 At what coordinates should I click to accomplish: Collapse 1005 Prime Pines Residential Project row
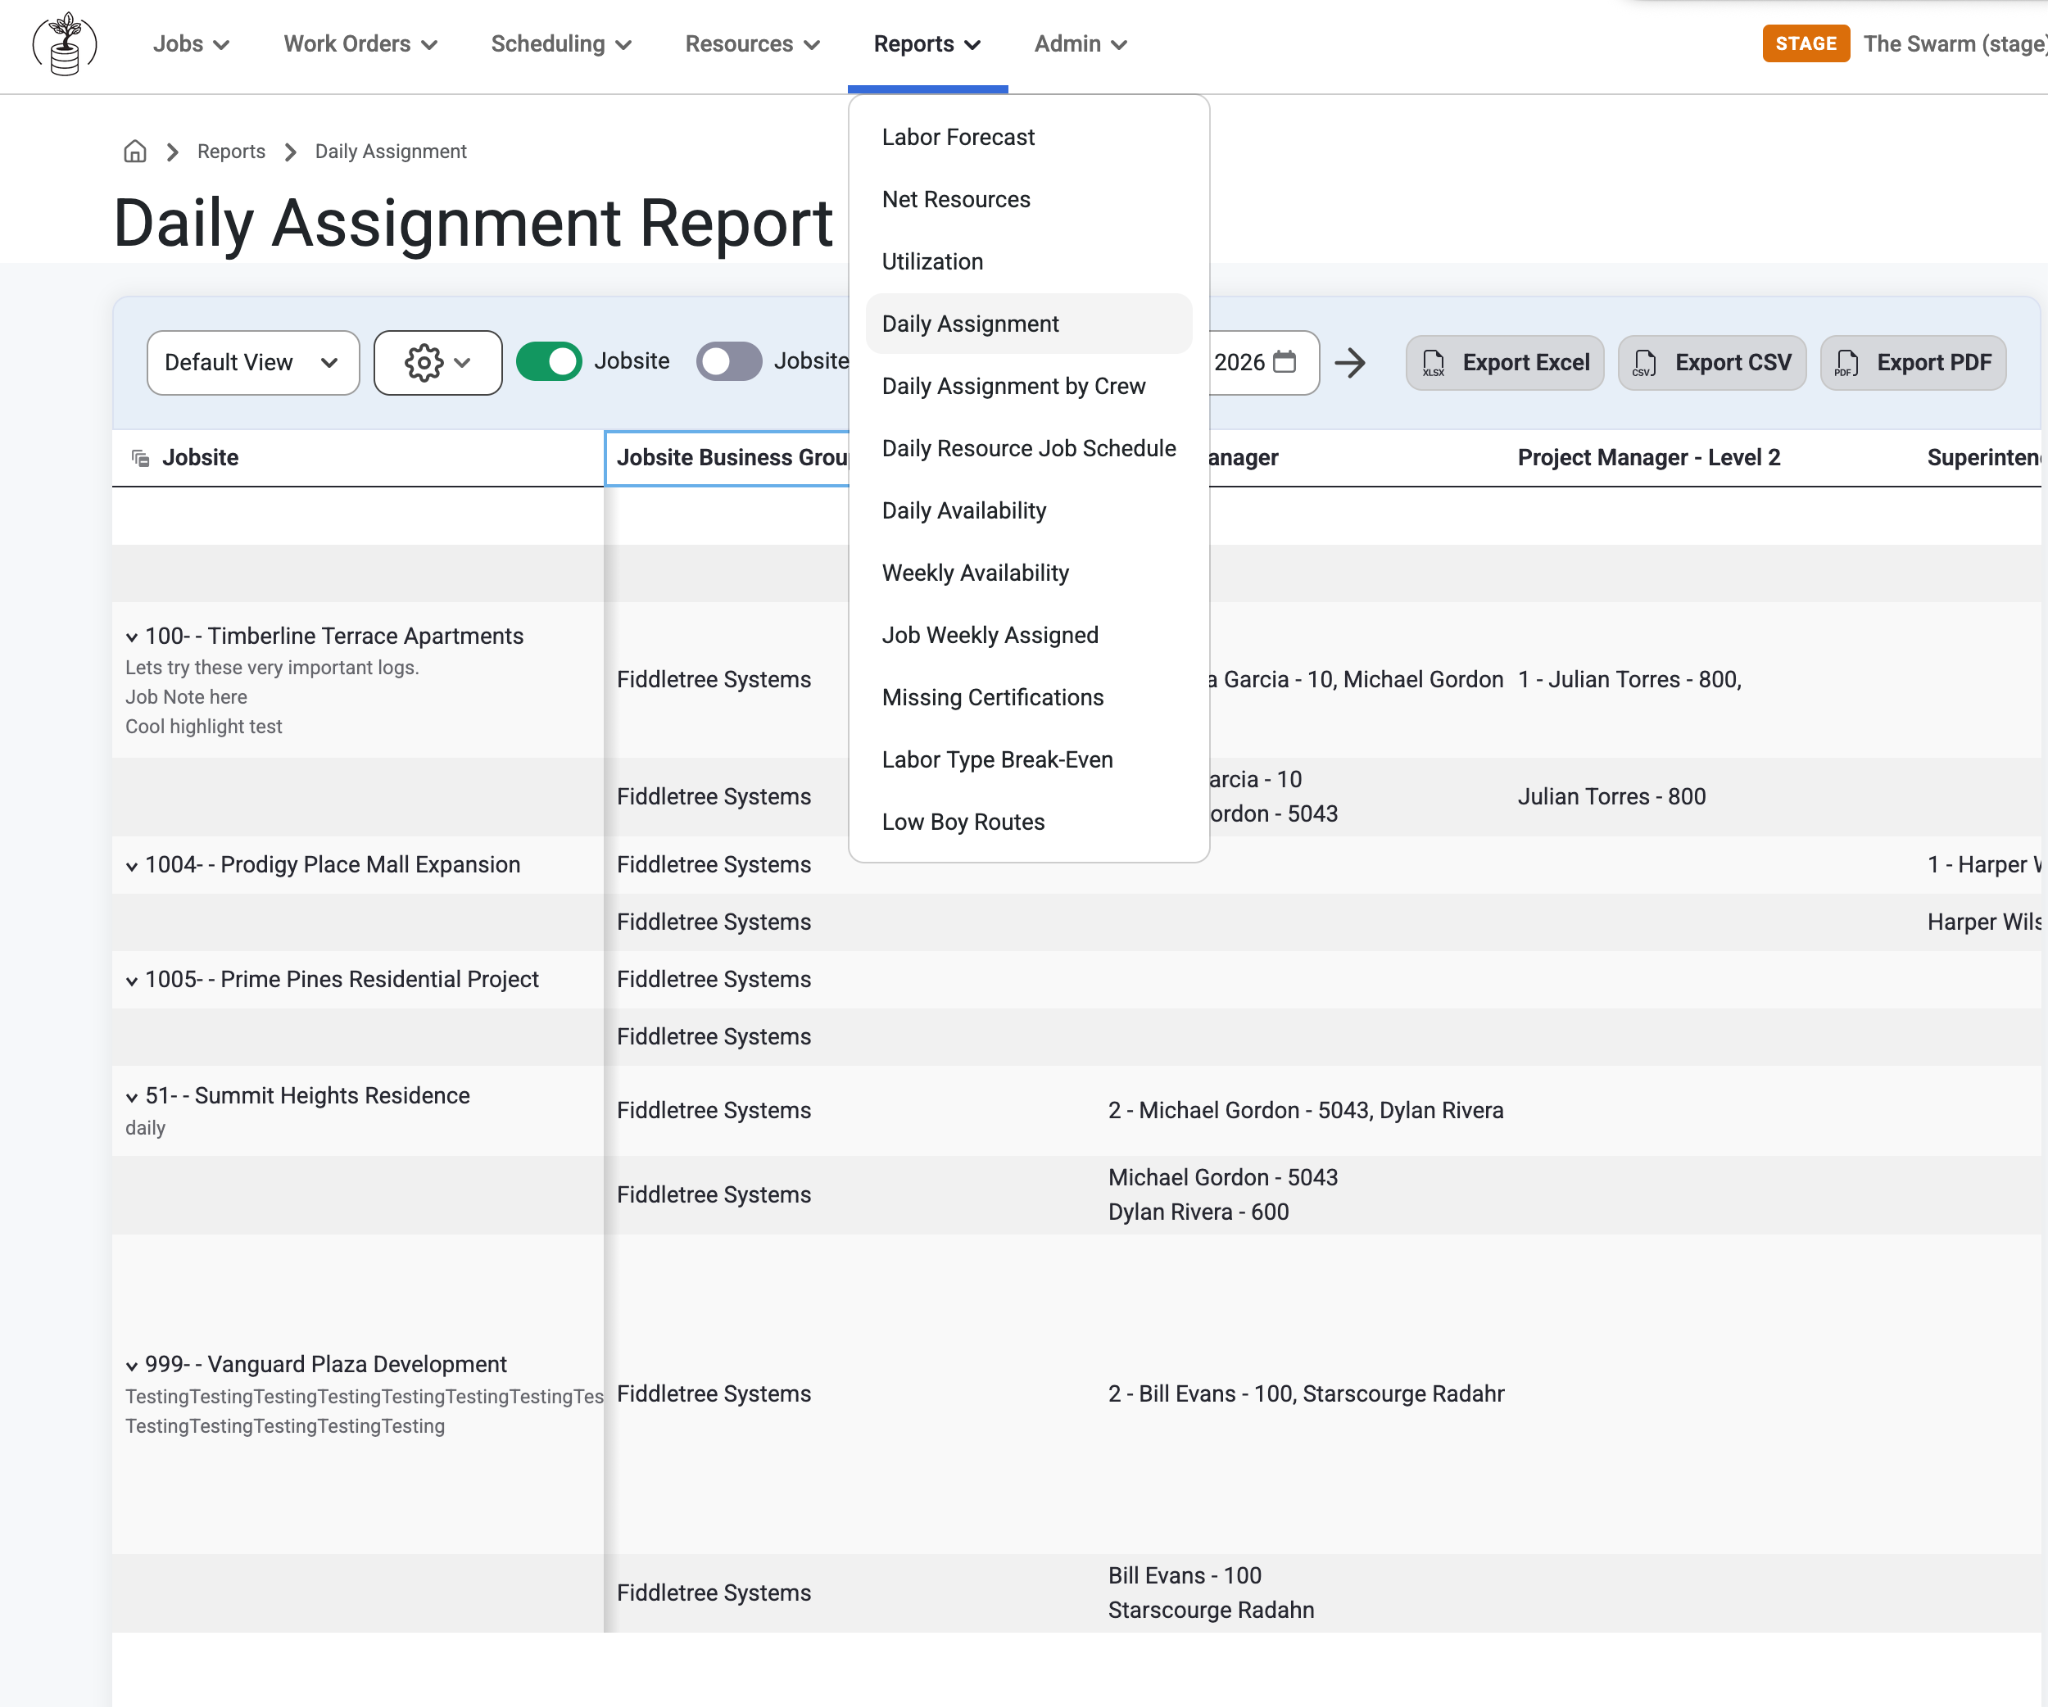click(132, 981)
